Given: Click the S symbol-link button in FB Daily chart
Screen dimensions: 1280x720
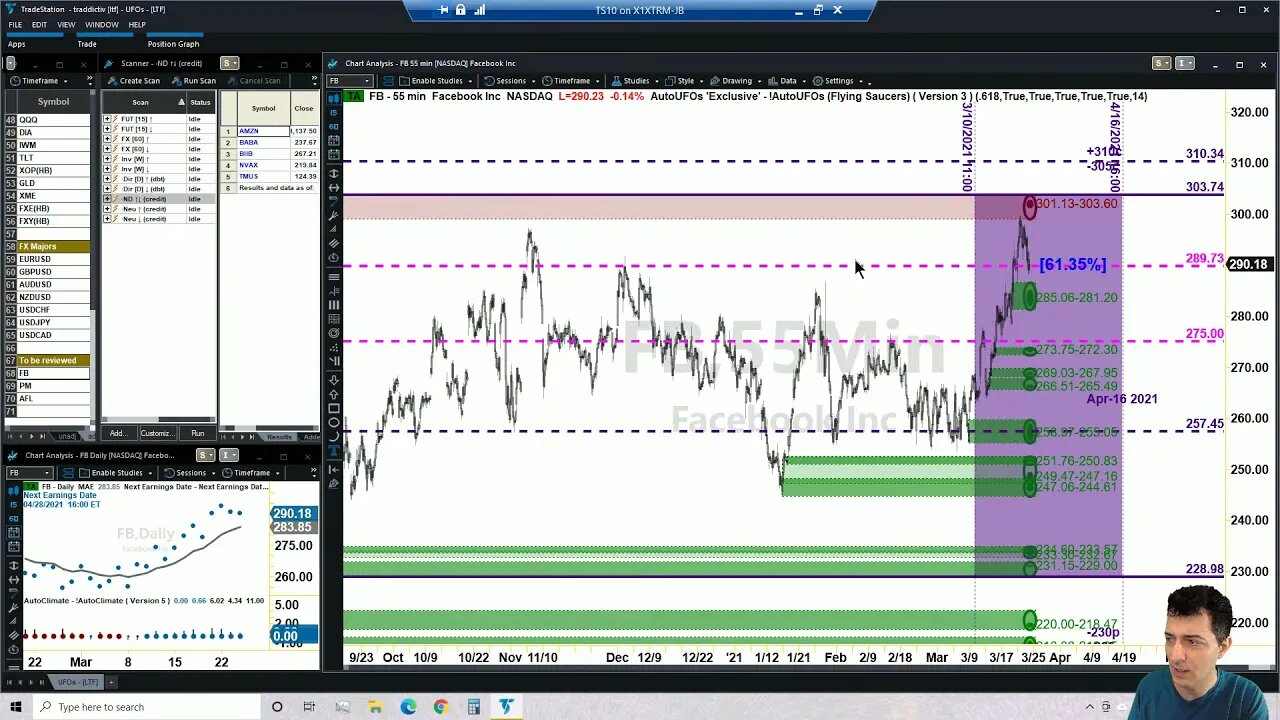Looking at the screenshot, I should coord(205,455).
